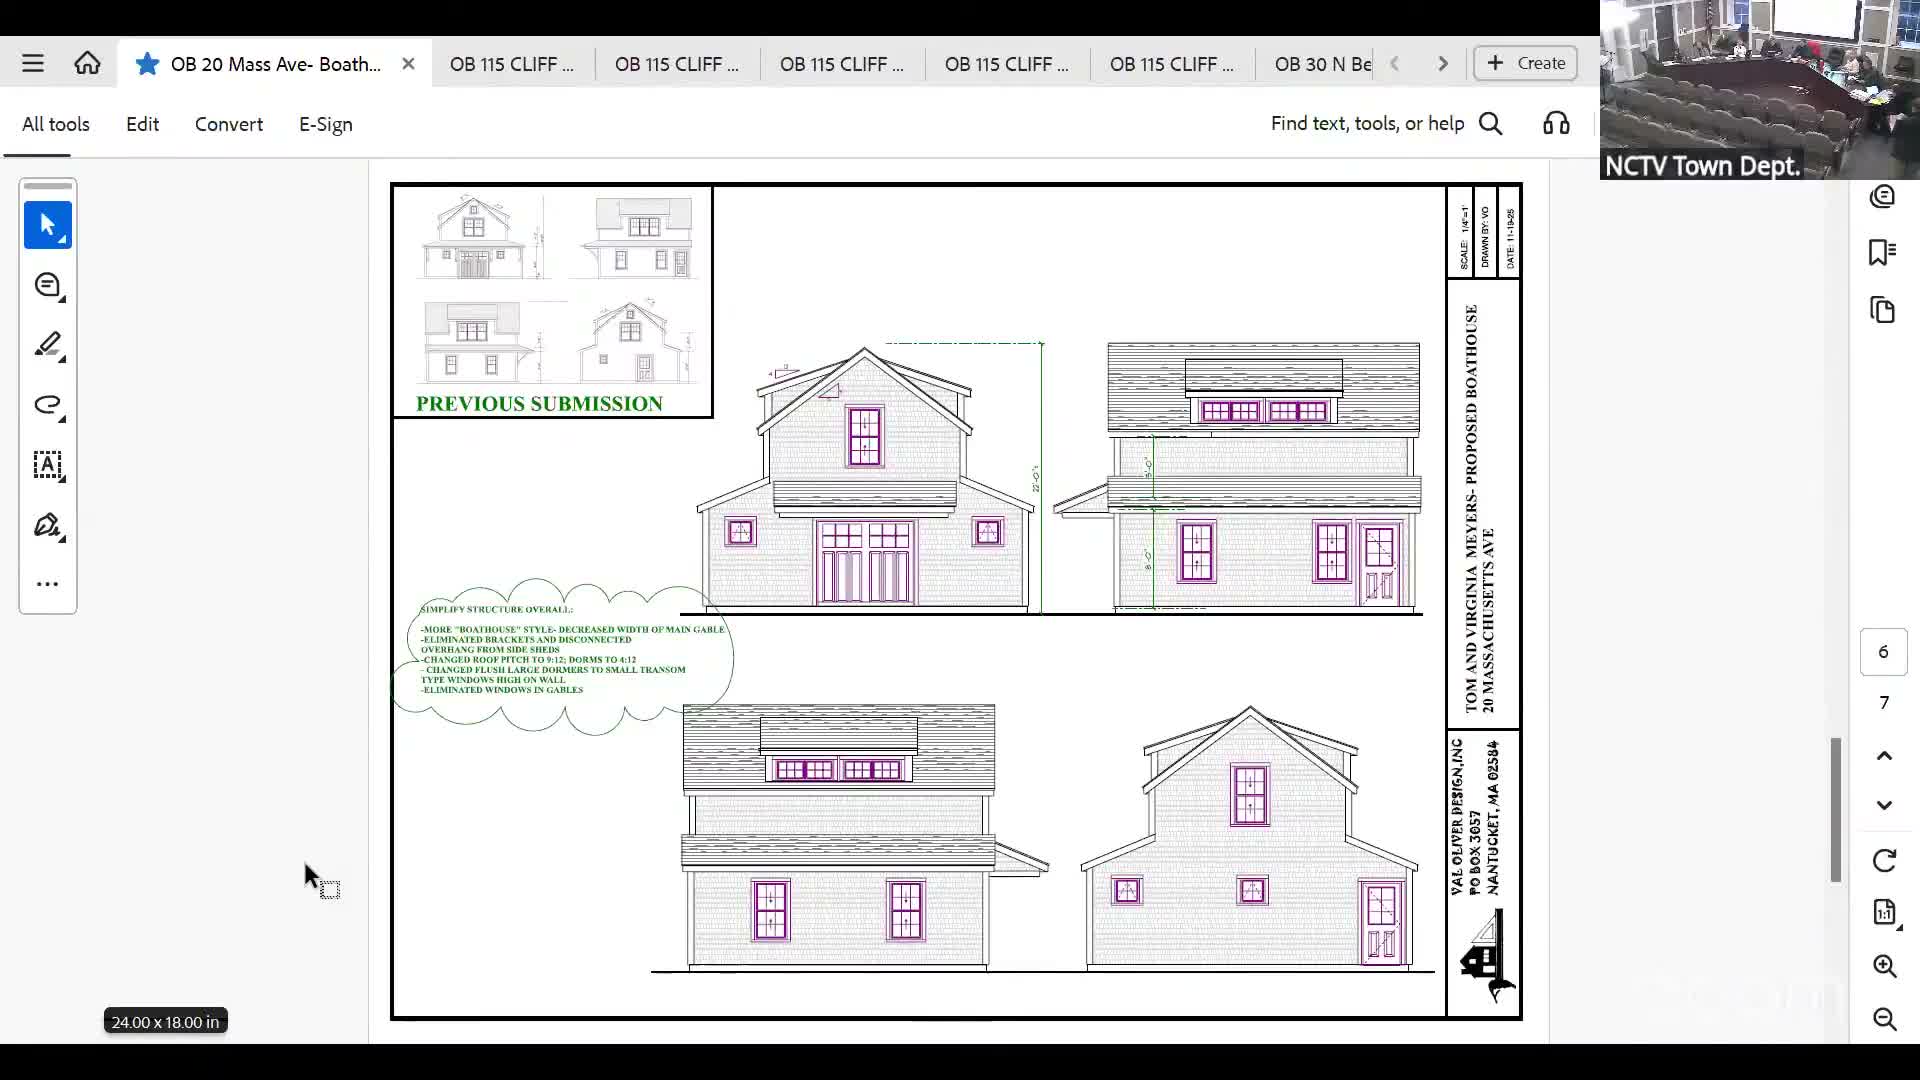Go down a page with the chevron
1920x1080 pixels.
1886,805
